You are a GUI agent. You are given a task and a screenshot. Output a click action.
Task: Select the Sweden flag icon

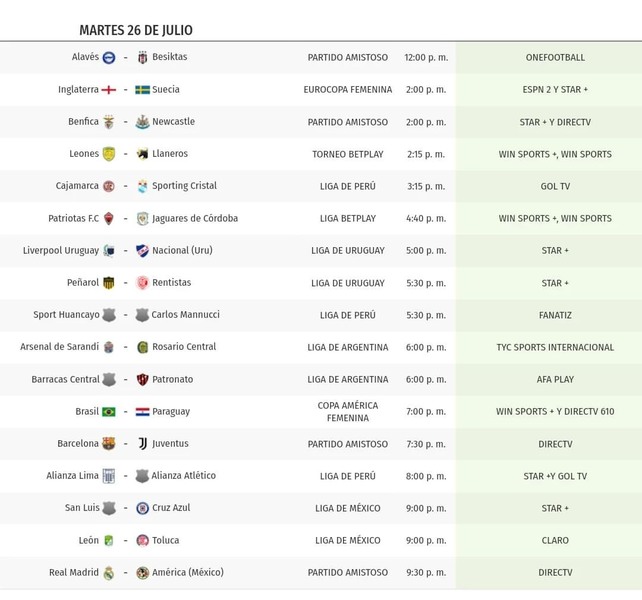(x=142, y=90)
